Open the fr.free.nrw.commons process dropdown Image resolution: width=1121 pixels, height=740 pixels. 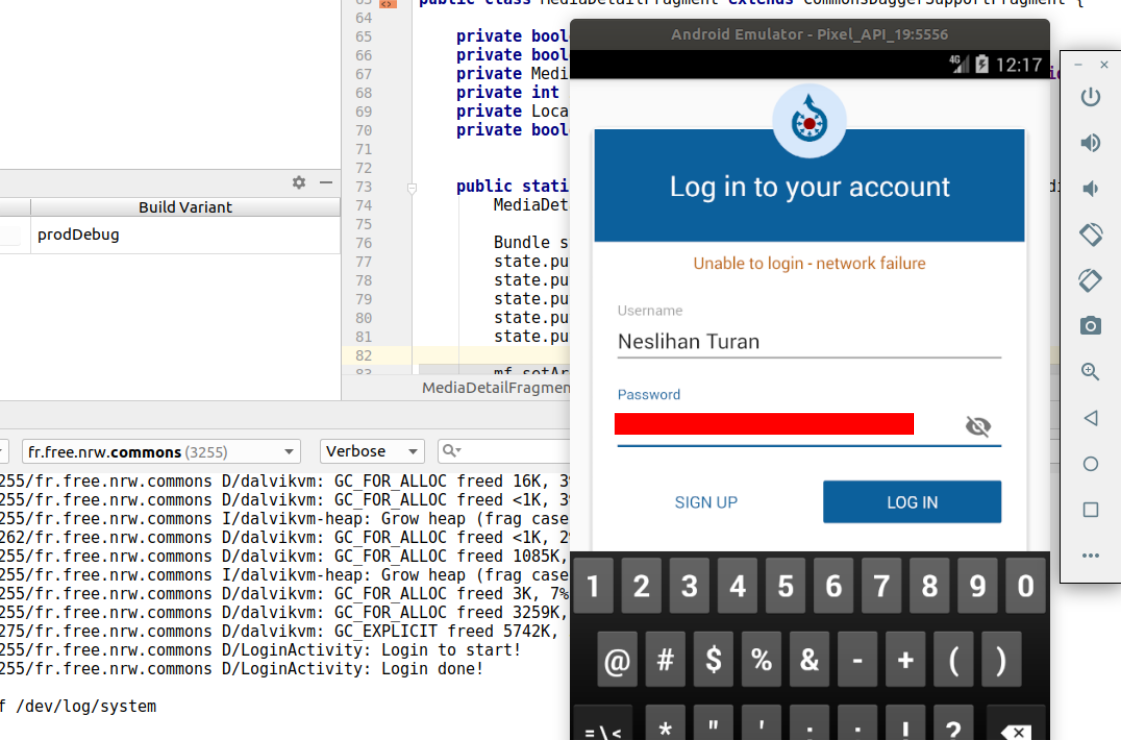160,451
